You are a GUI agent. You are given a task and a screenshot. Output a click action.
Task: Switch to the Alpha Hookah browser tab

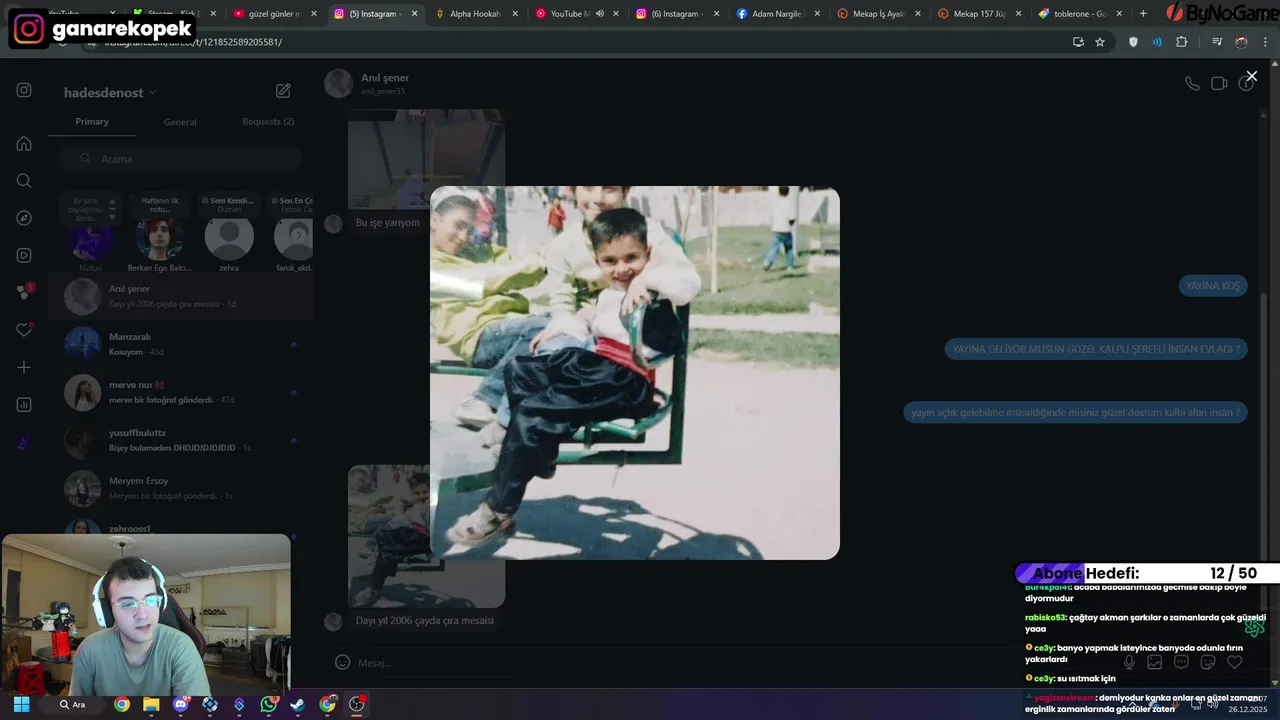[475, 14]
